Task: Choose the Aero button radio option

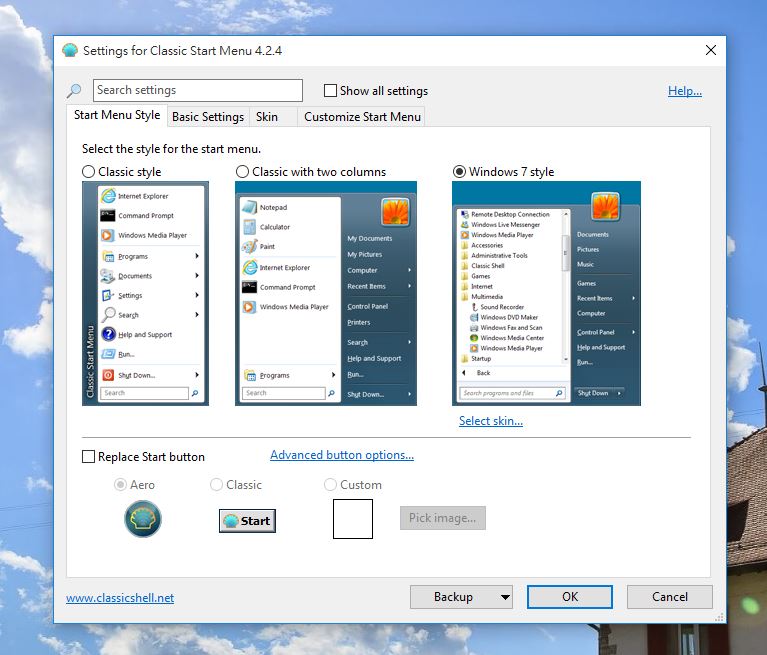Action: tap(120, 485)
